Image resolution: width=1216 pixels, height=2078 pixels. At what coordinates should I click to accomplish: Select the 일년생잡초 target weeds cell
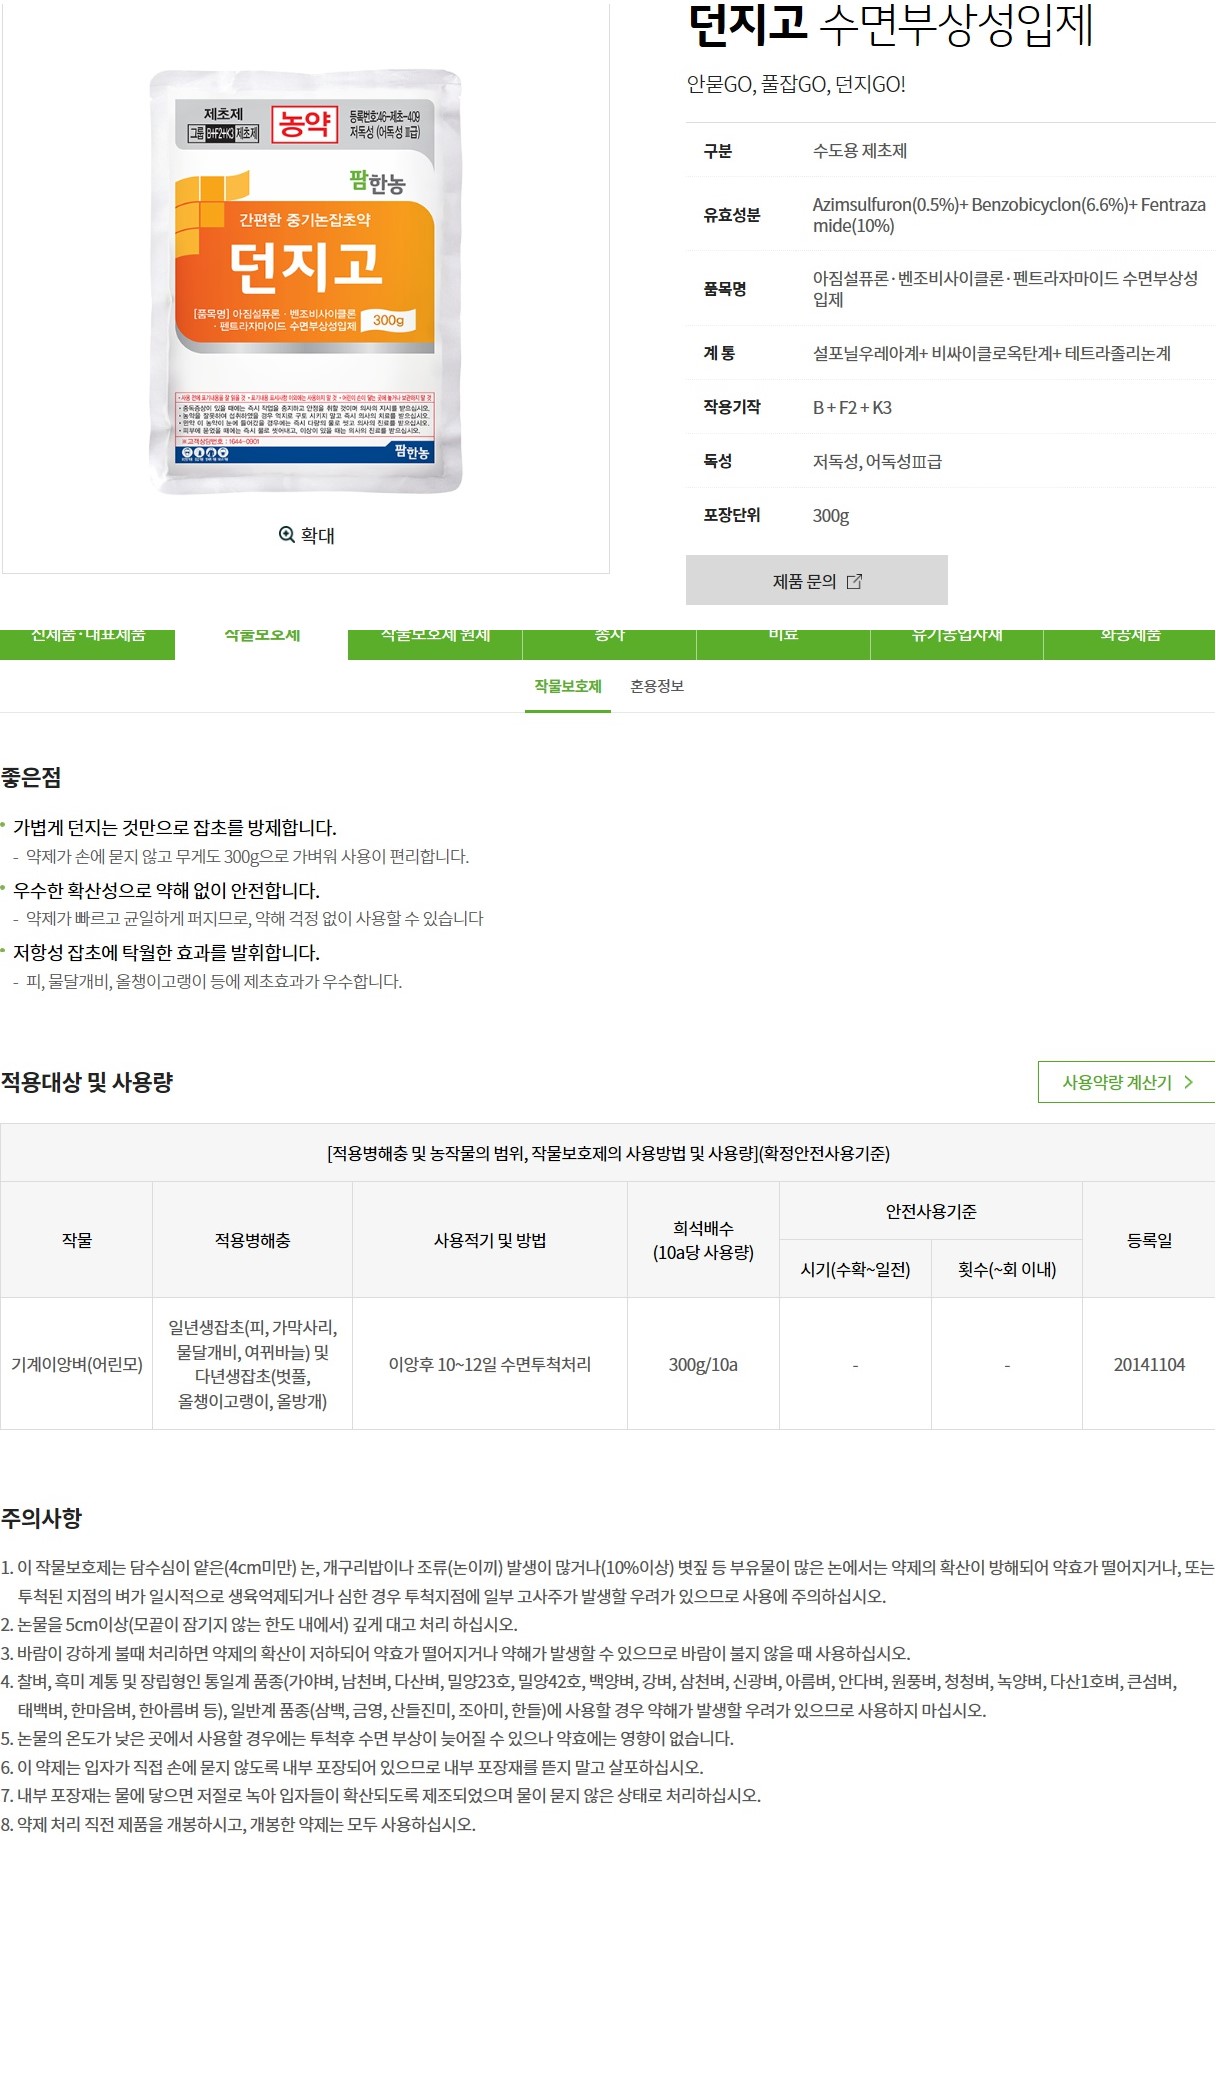tap(252, 1364)
